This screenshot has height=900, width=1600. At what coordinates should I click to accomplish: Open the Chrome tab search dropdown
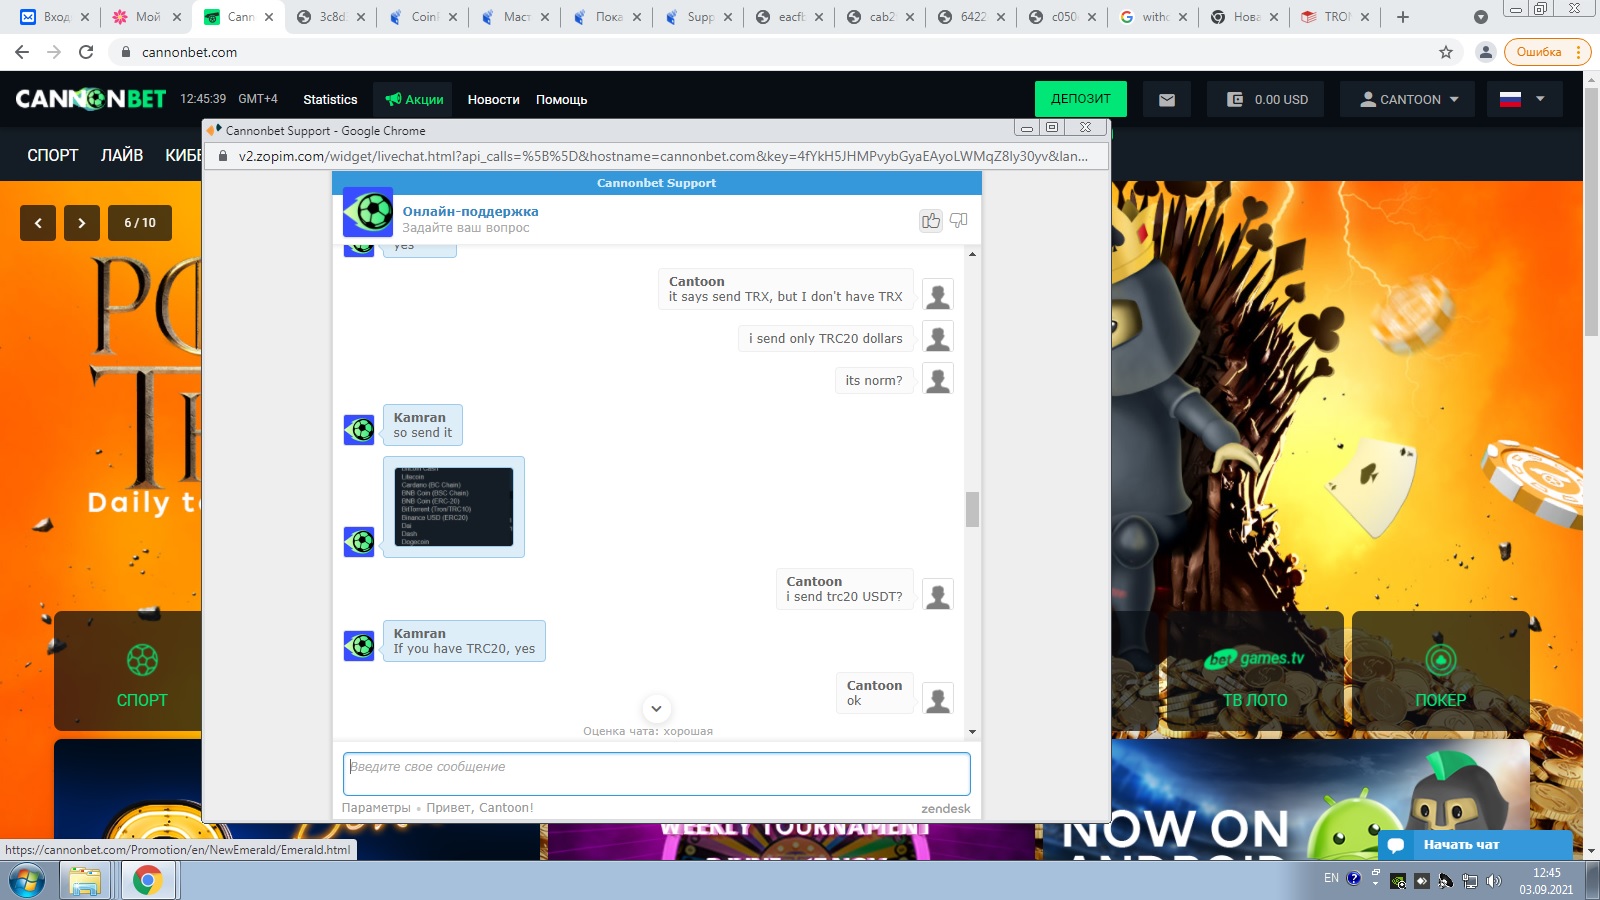tap(1481, 17)
